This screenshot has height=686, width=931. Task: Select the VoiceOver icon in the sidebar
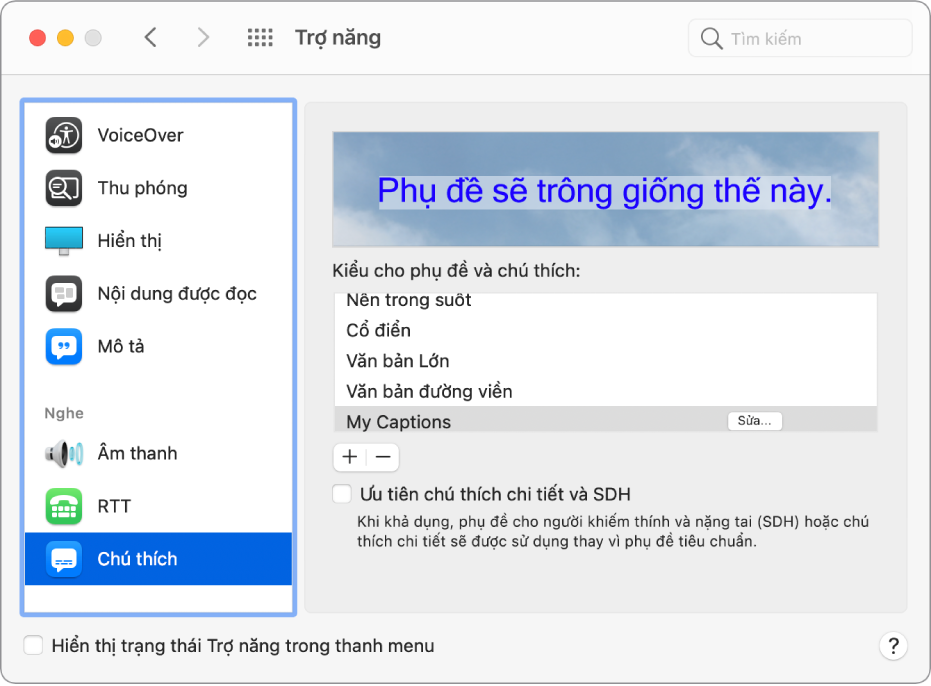(63, 135)
